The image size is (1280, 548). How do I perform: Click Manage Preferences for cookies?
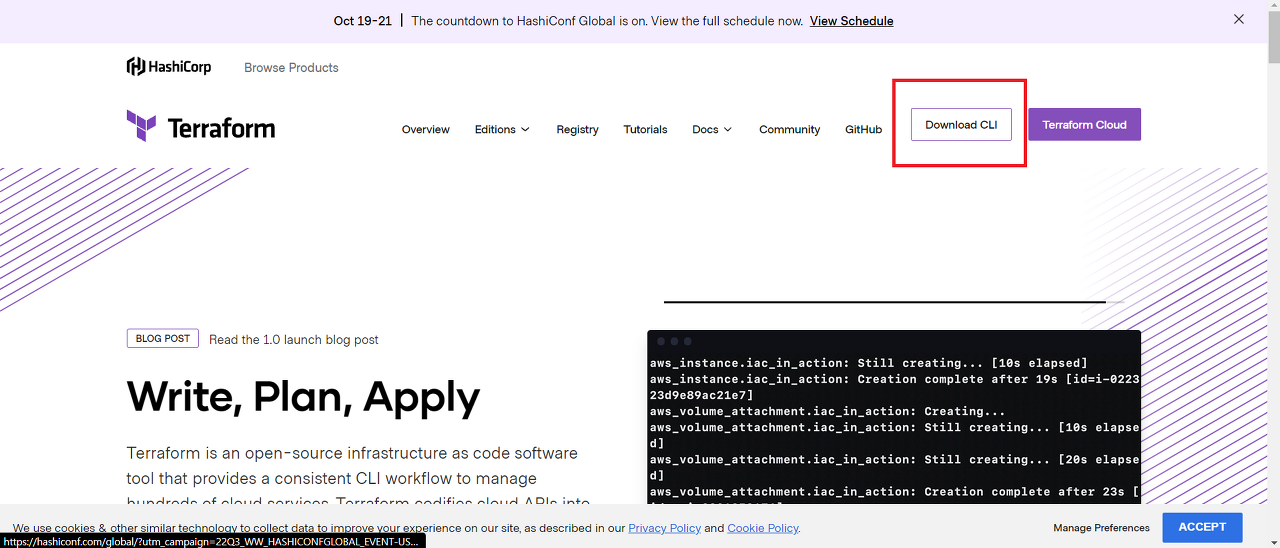coord(1101,528)
